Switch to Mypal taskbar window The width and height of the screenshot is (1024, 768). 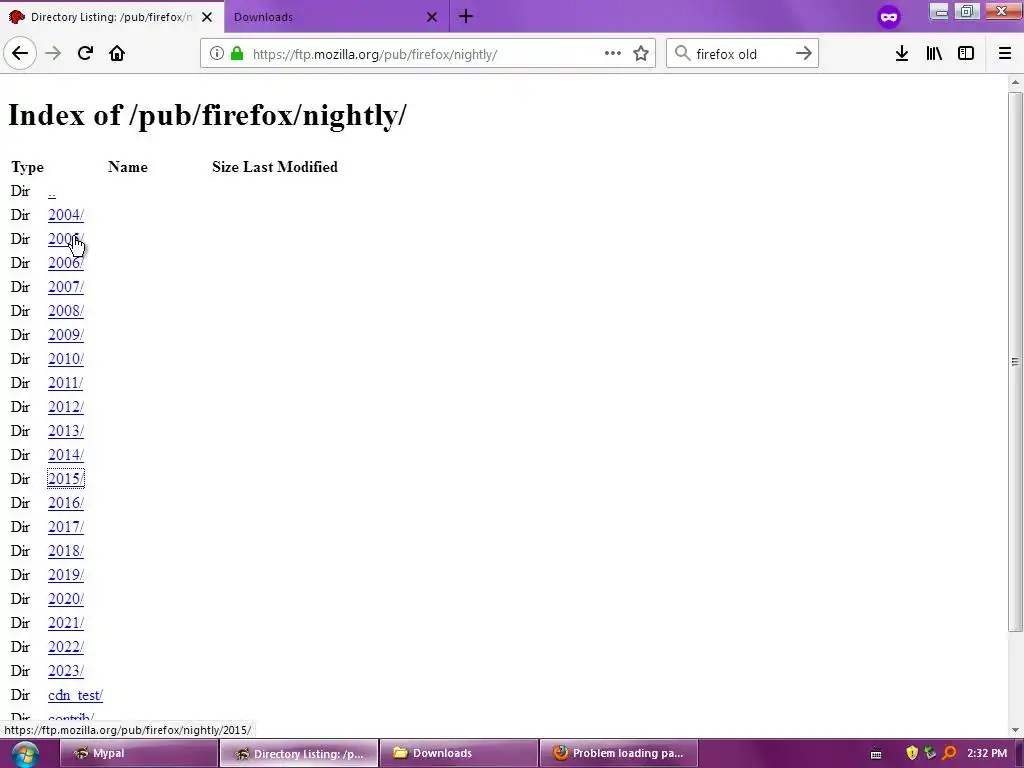click(x=139, y=754)
